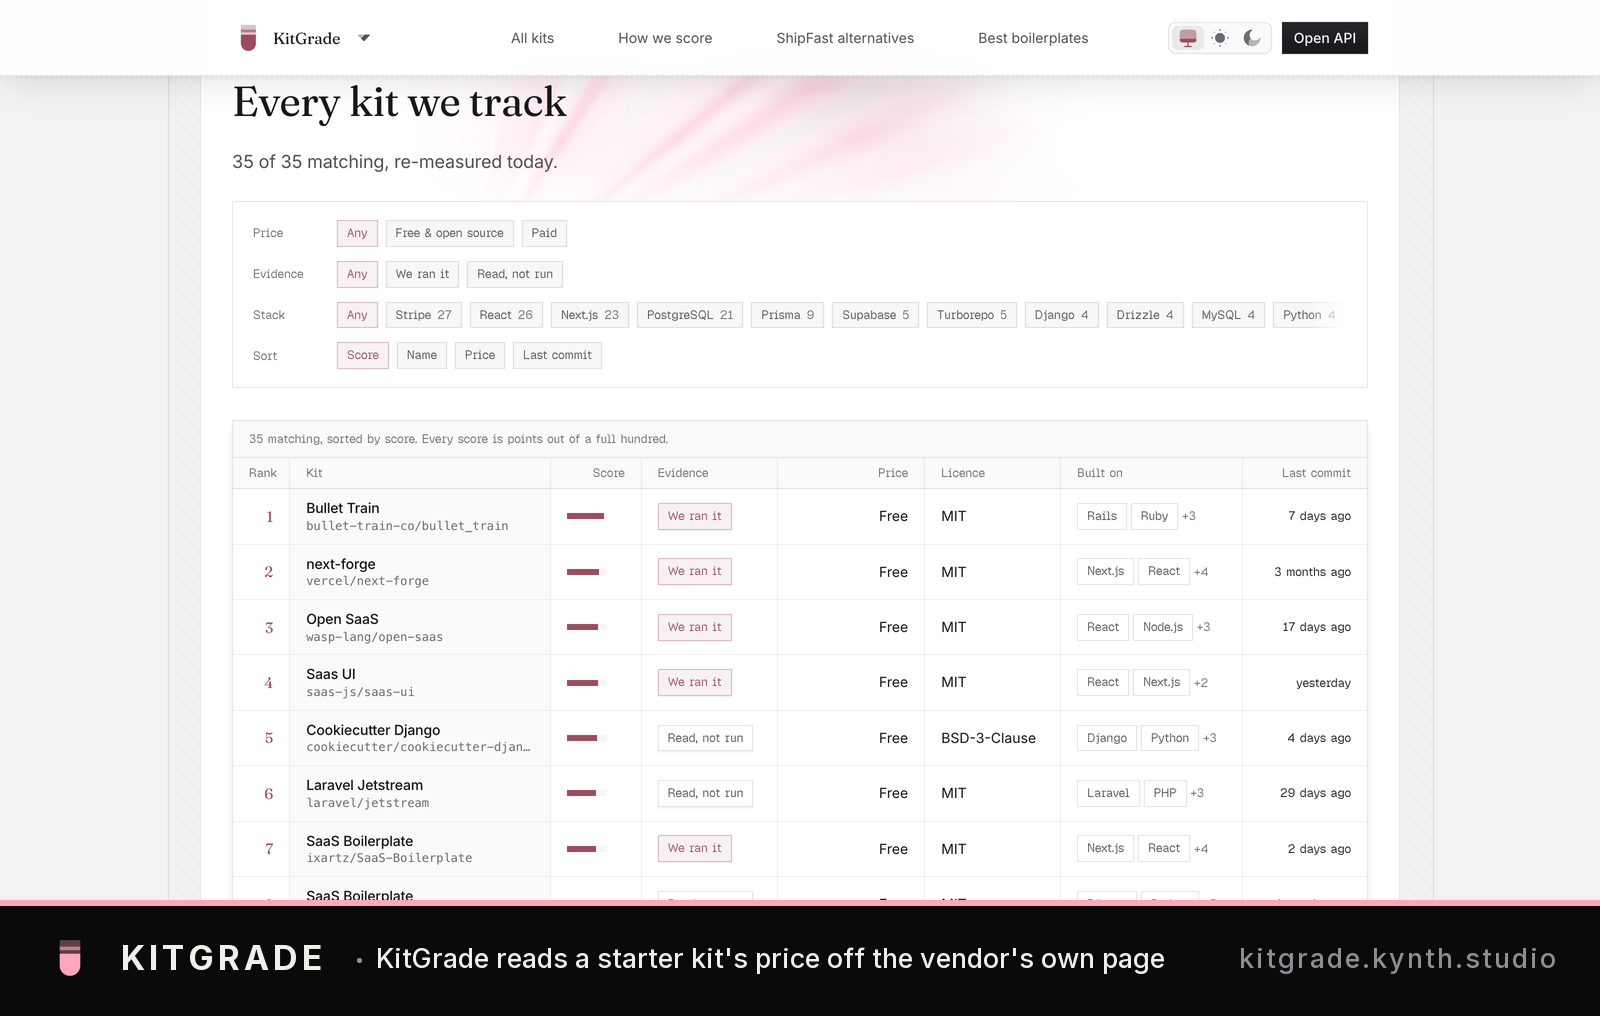The height and width of the screenshot is (1016, 1600).
Task: Click the Last commit column header
Action: (1316, 473)
